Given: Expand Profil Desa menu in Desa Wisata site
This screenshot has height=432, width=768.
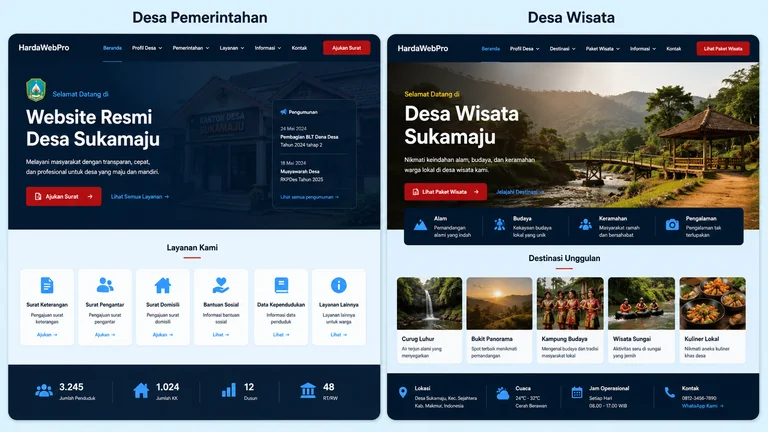Looking at the screenshot, I should point(525,49).
